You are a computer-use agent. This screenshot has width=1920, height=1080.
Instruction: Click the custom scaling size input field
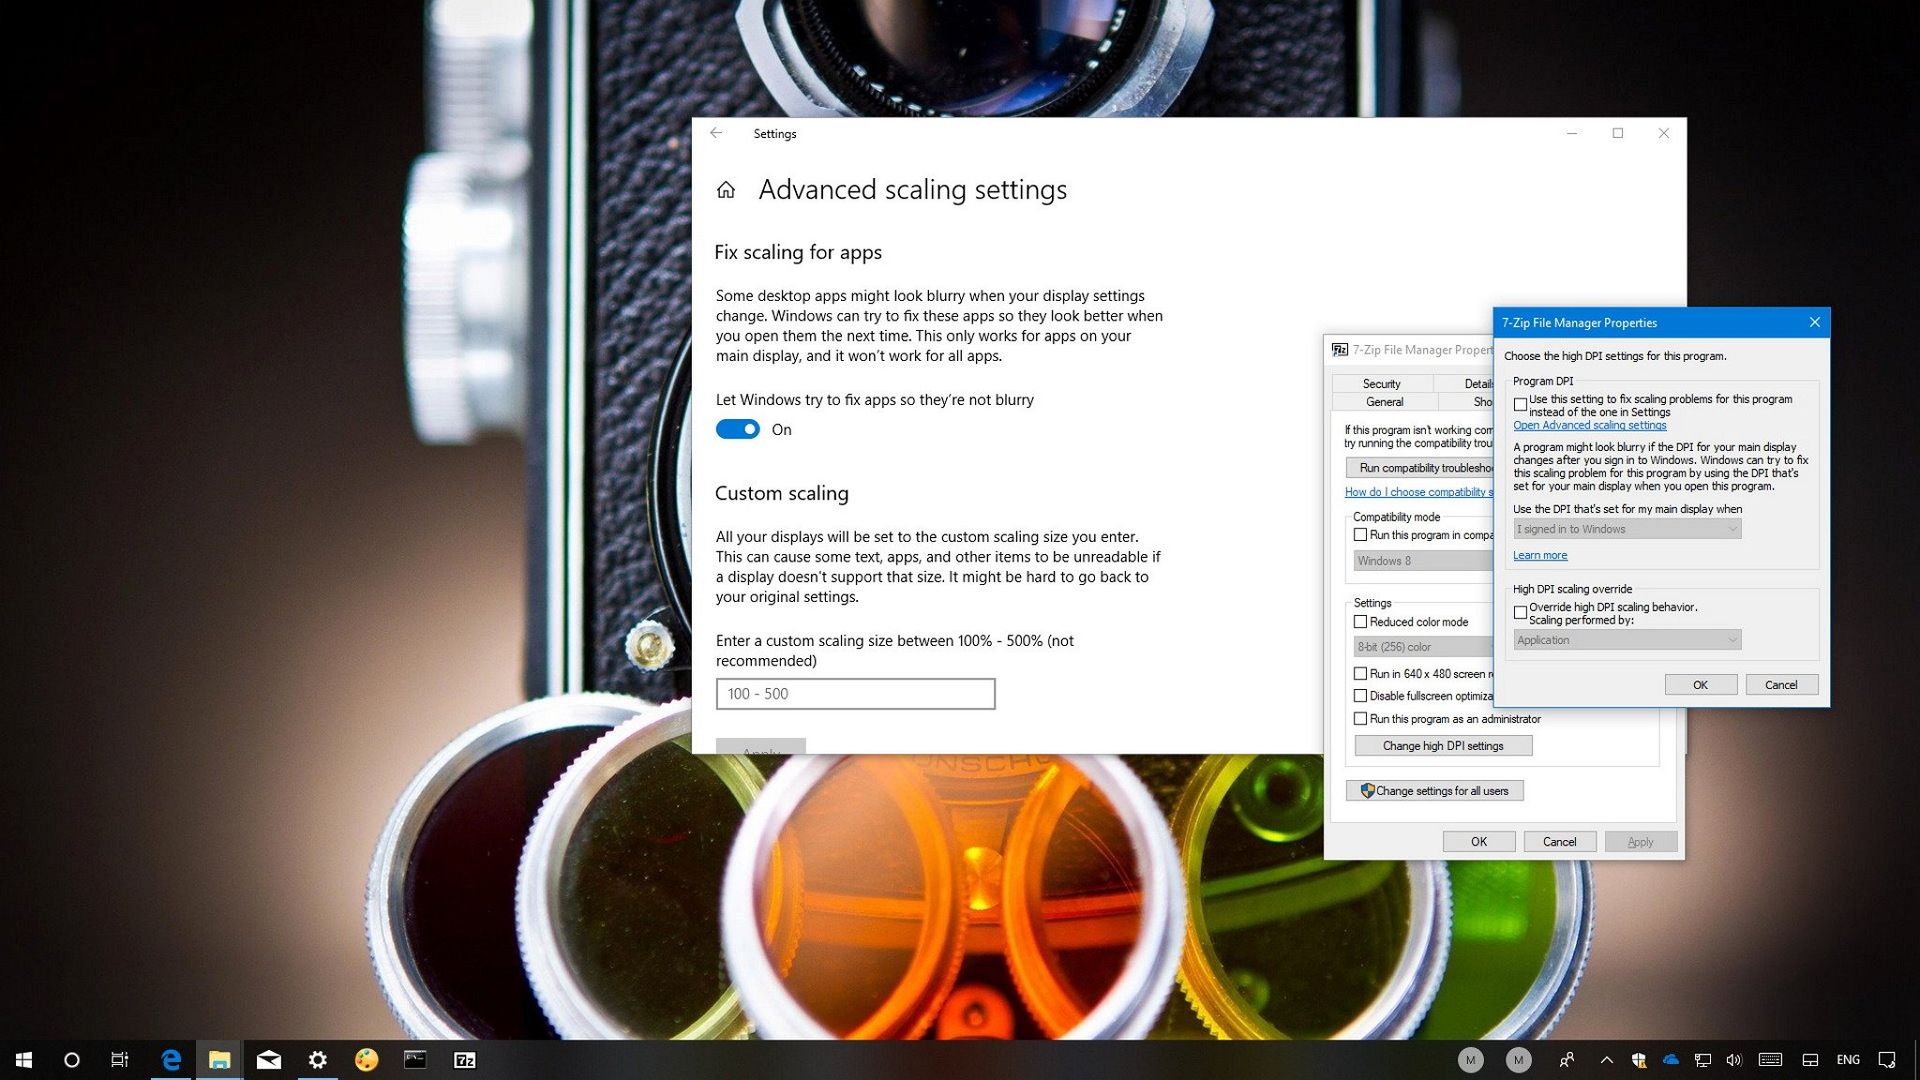[855, 693]
